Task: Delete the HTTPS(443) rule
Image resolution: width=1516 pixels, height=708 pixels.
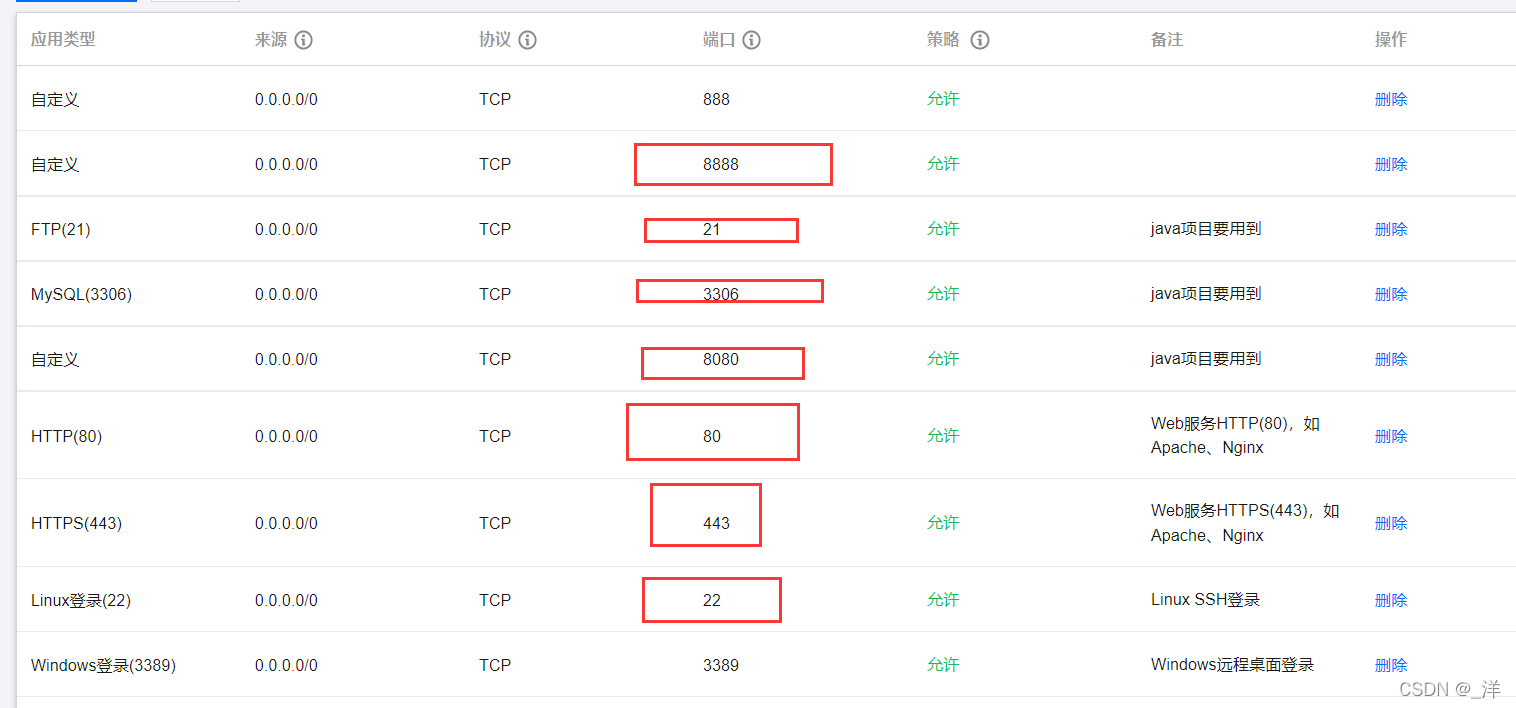Action: [x=1391, y=523]
